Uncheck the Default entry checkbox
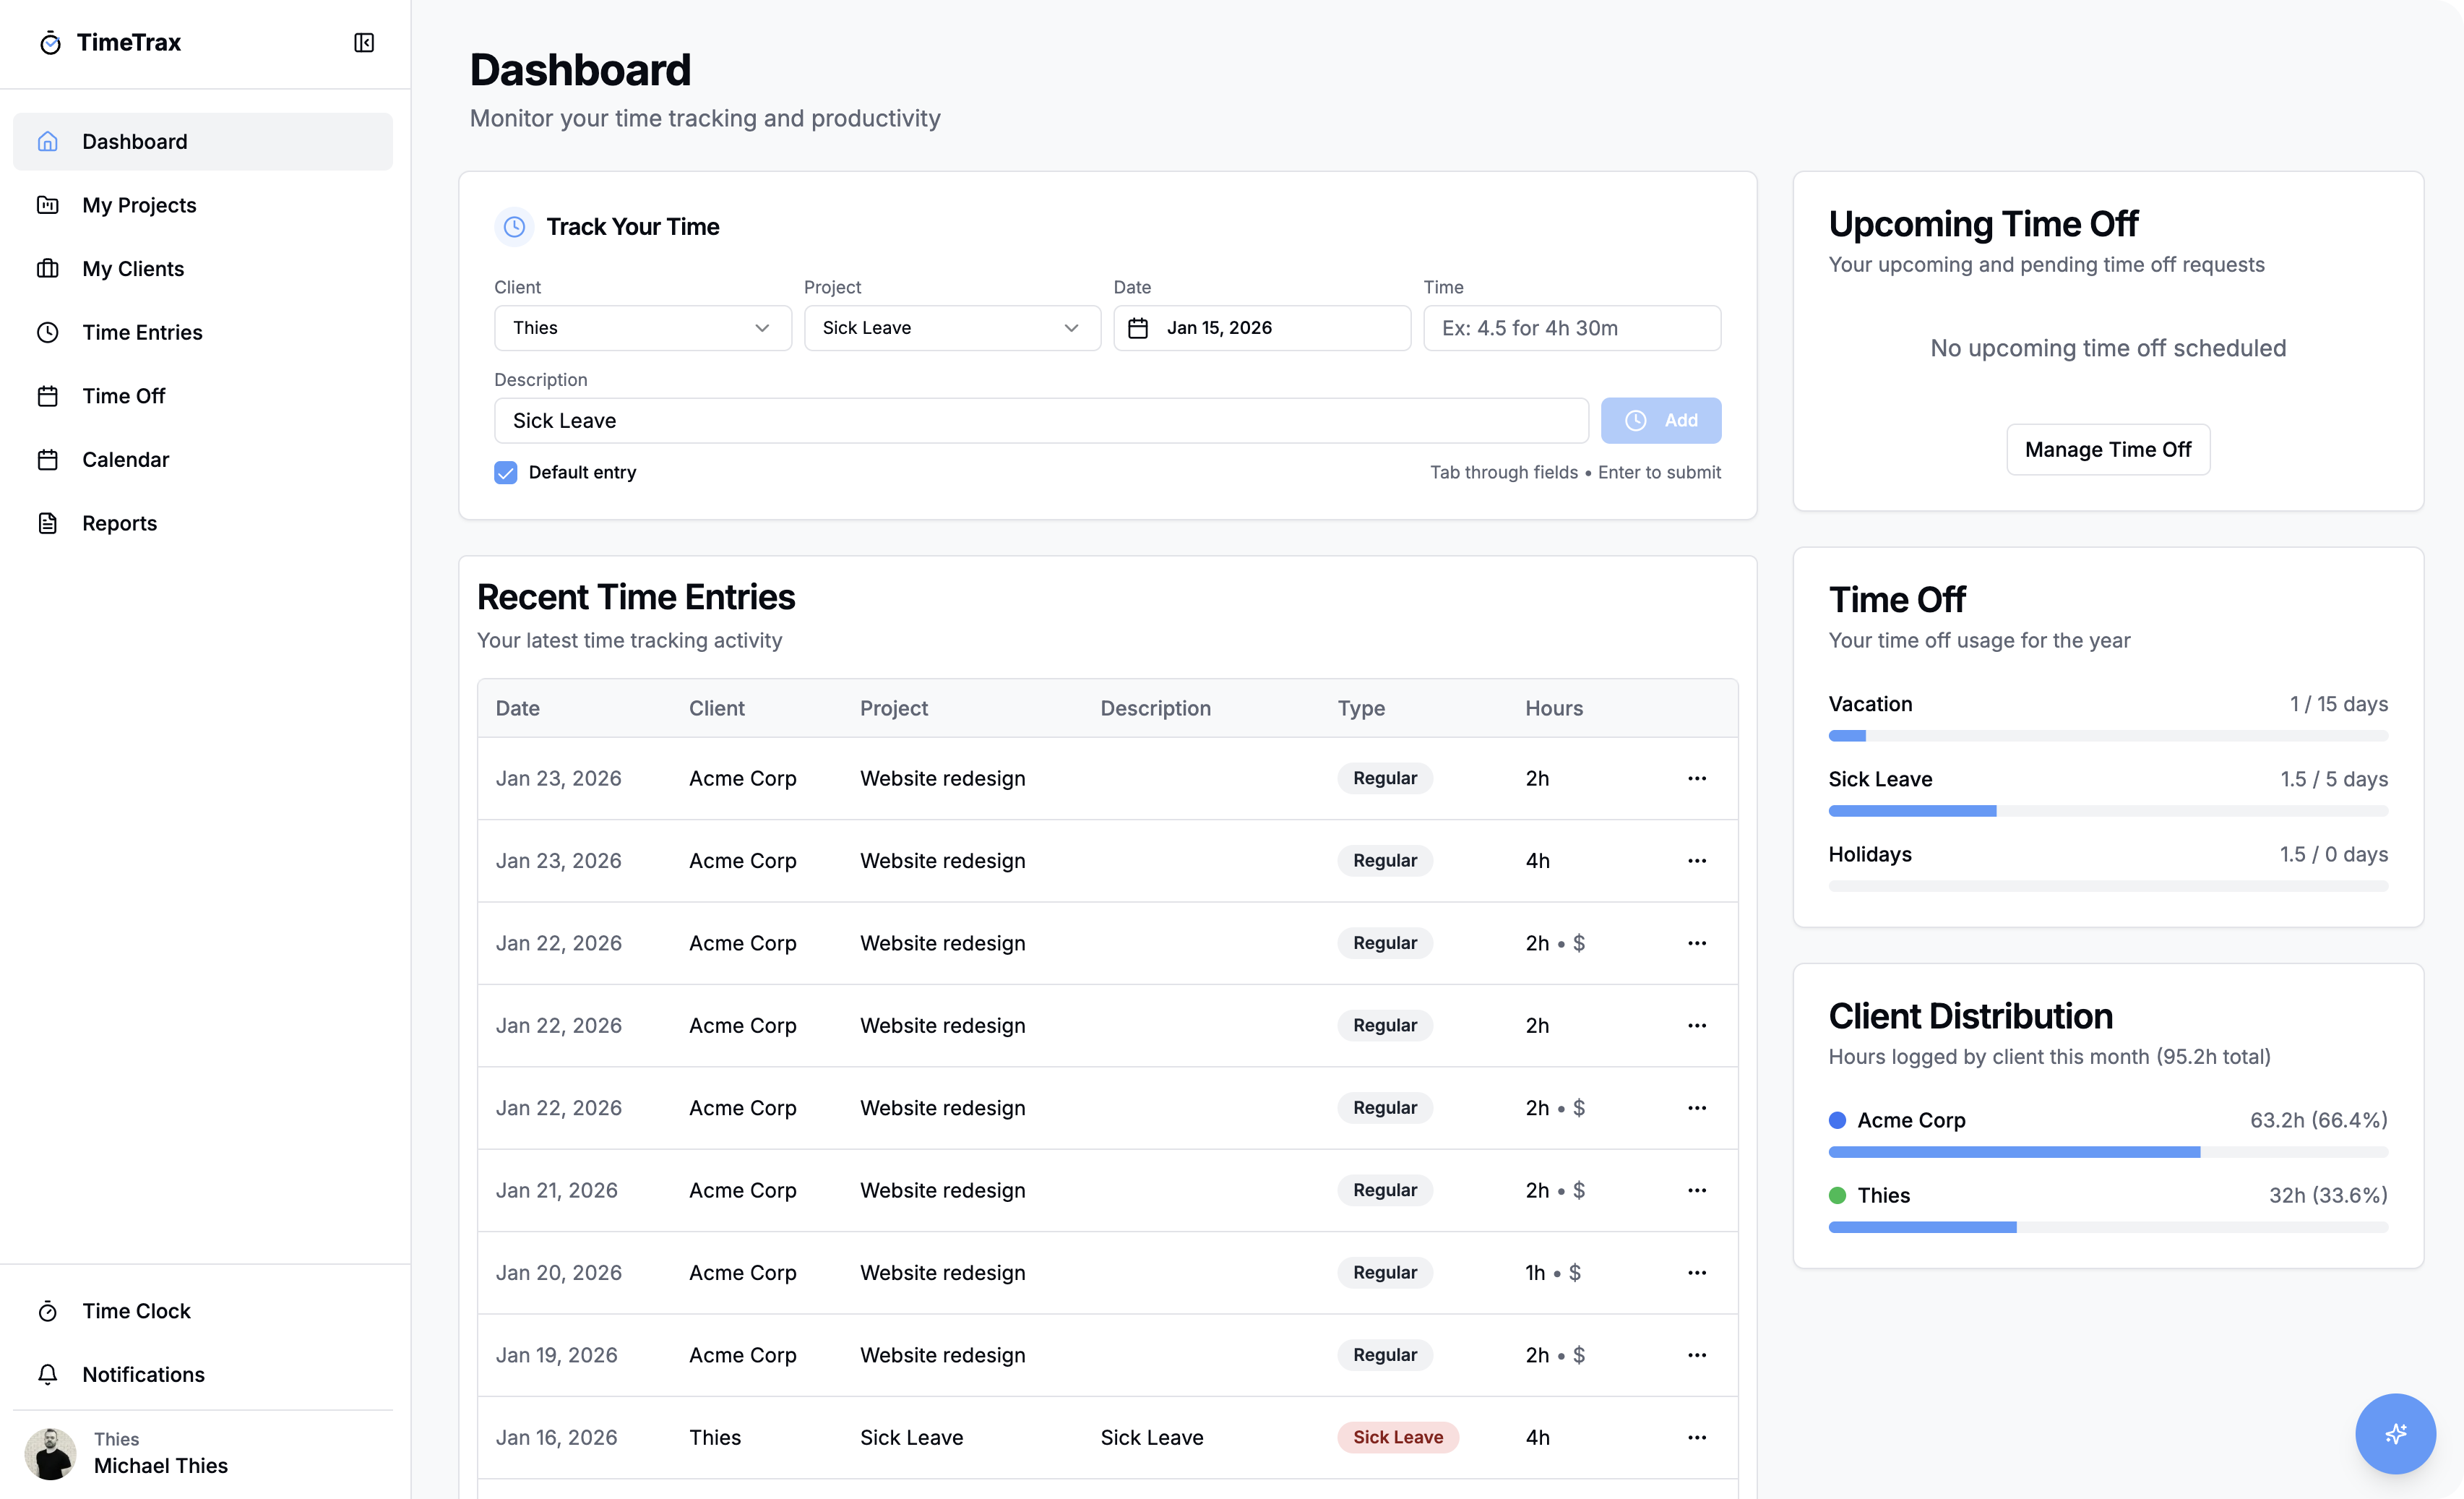 pyautogui.click(x=506, y=472)
